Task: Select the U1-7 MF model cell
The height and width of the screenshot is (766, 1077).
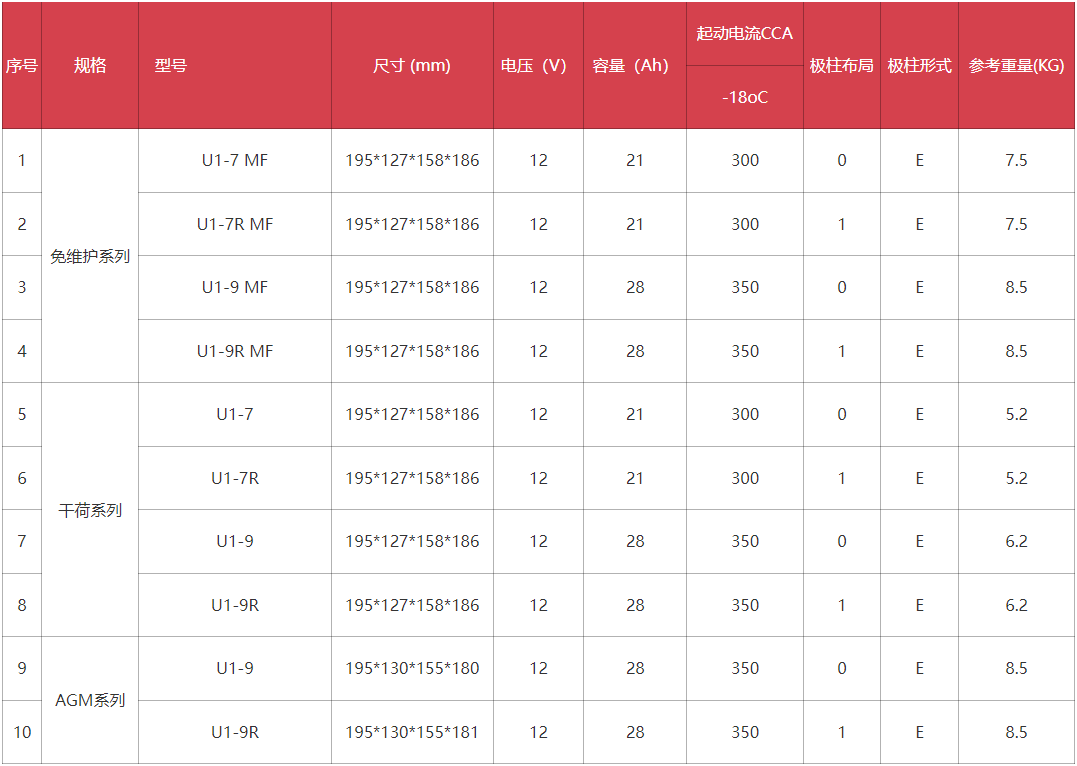Action: pyautogui.click(x=235, y=161)
